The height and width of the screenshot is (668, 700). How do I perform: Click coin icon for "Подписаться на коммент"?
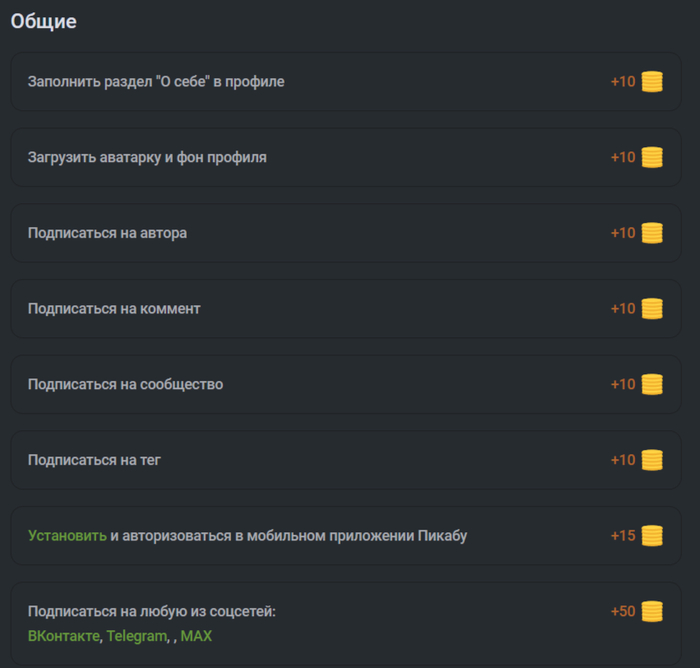click(652, 309)
